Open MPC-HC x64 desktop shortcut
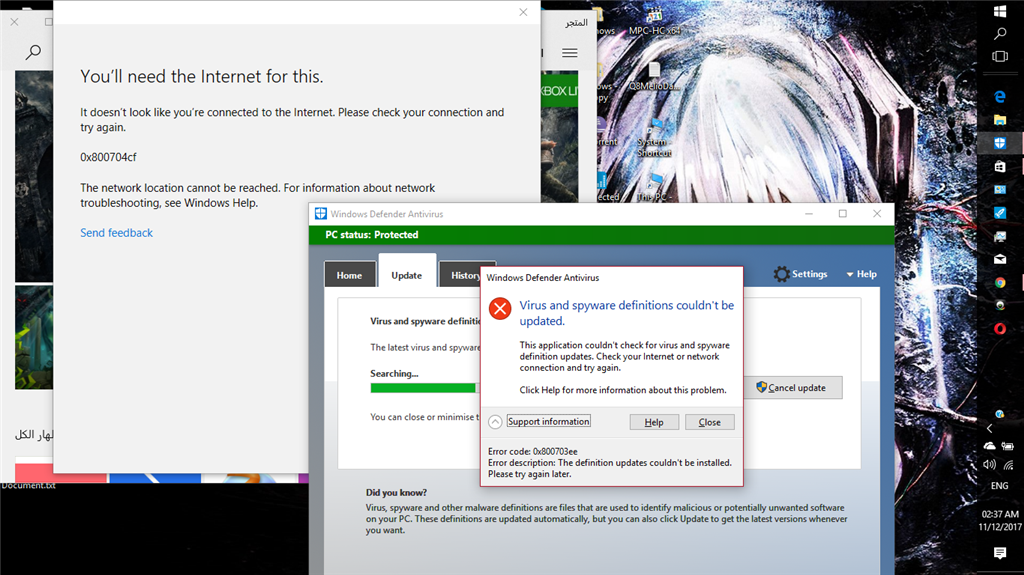 click(654, 20)
